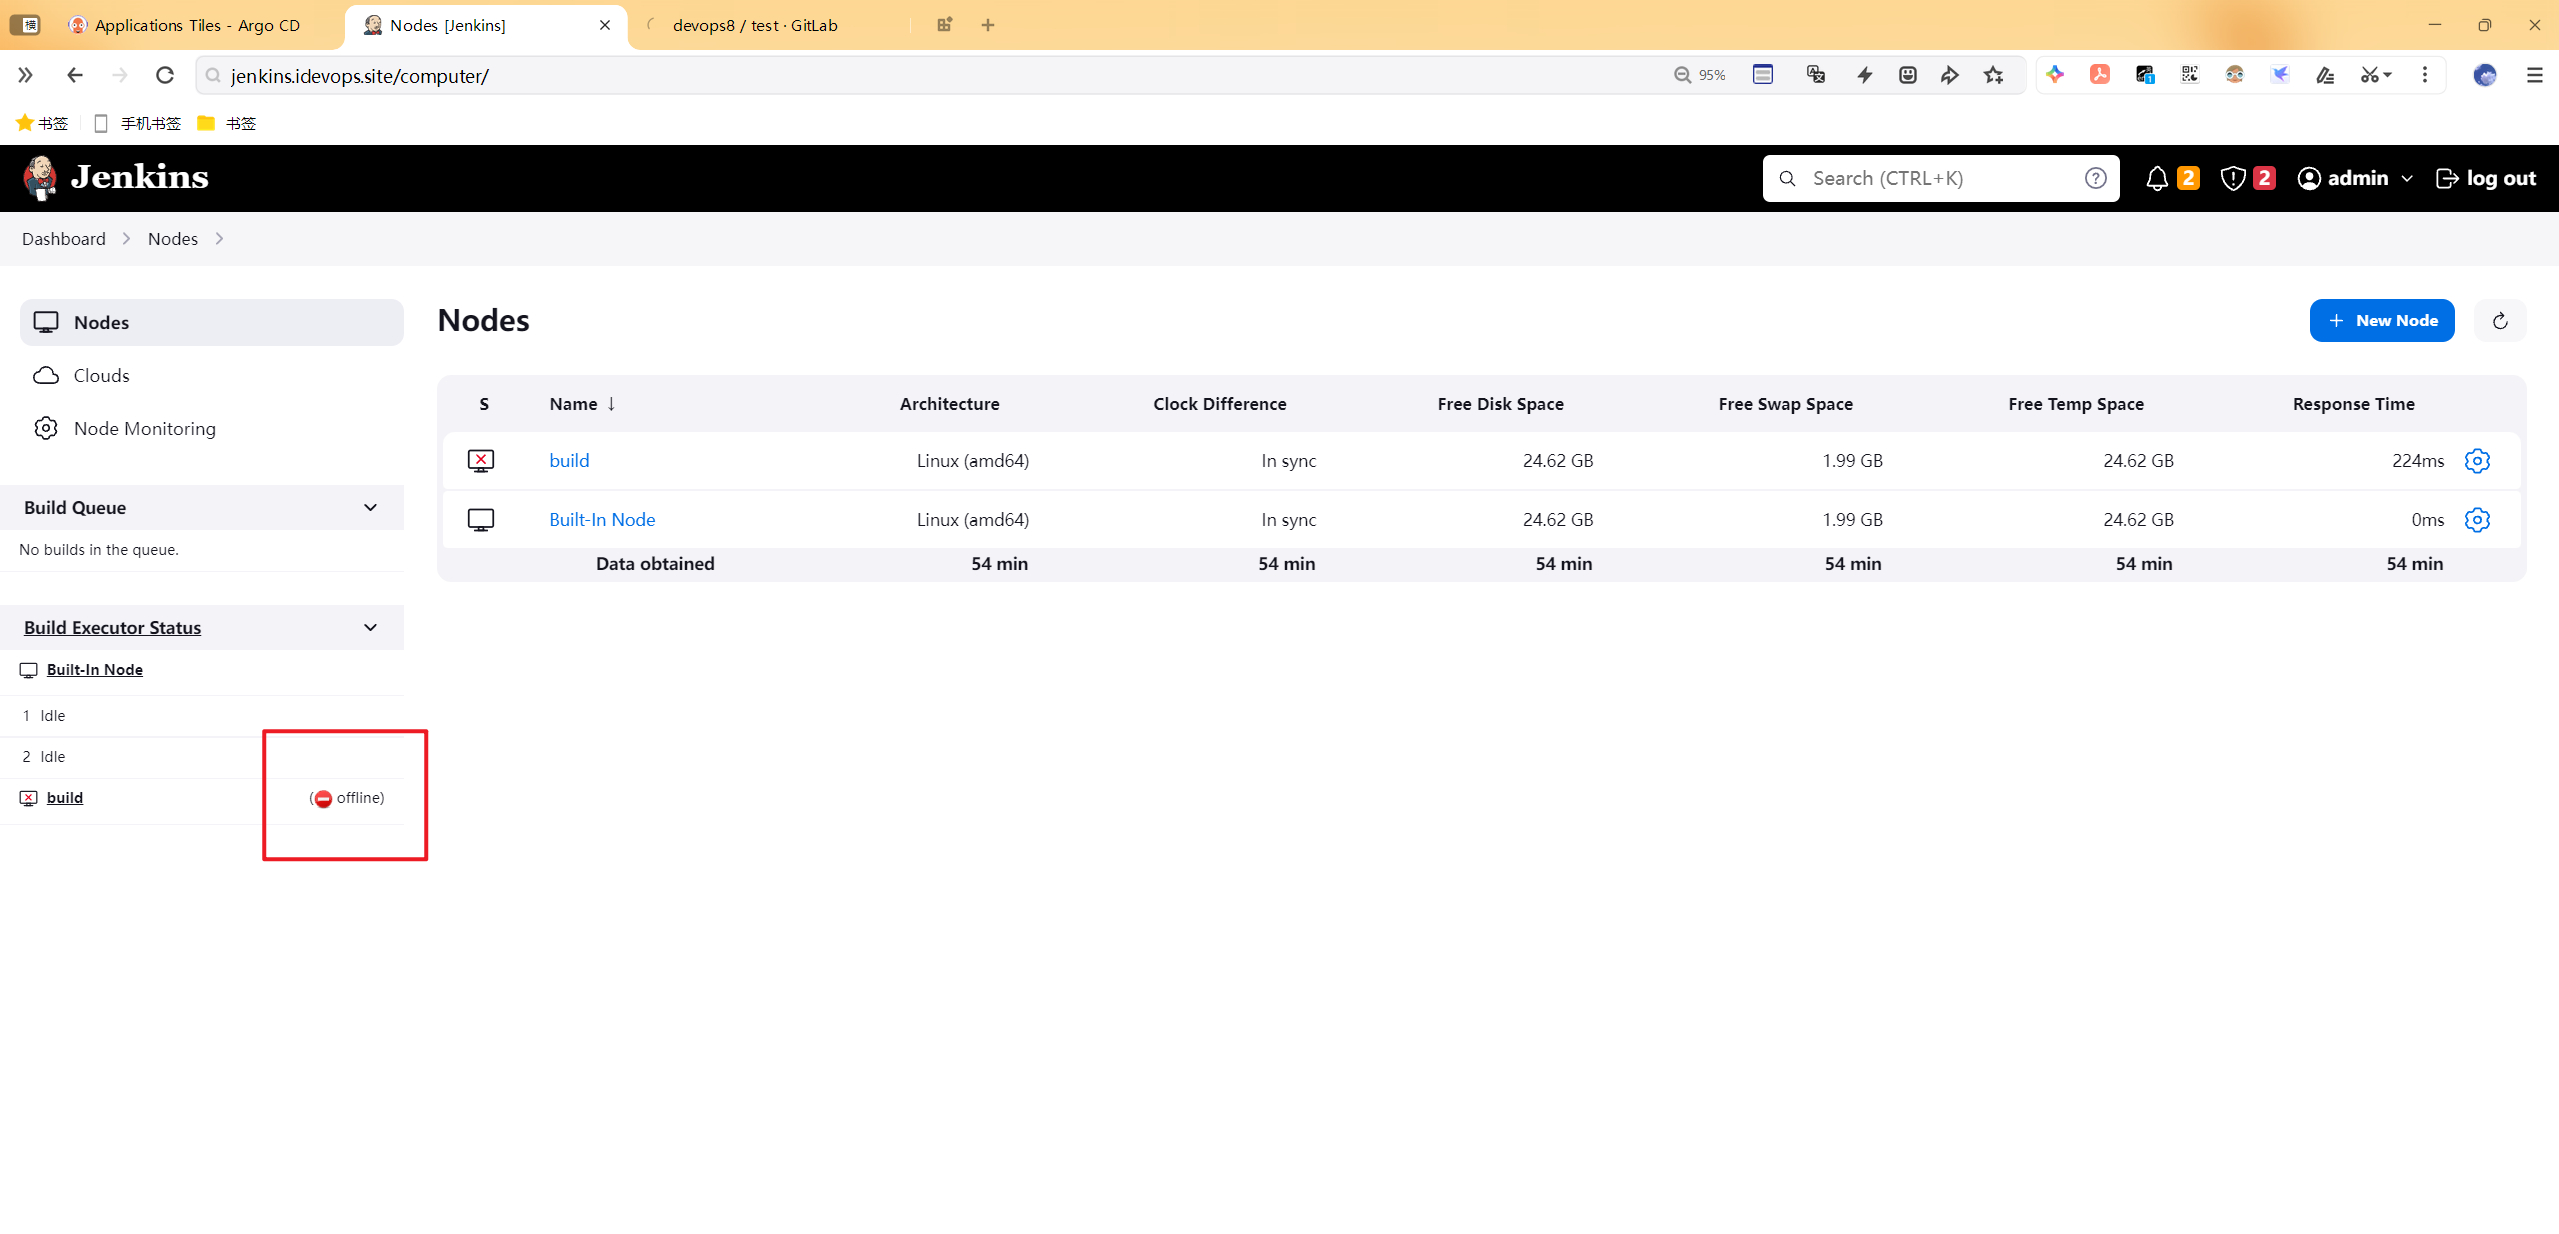Click the lightning bolt icon in toolbar
The image size is (2559, 1234).
[1865, 75]
